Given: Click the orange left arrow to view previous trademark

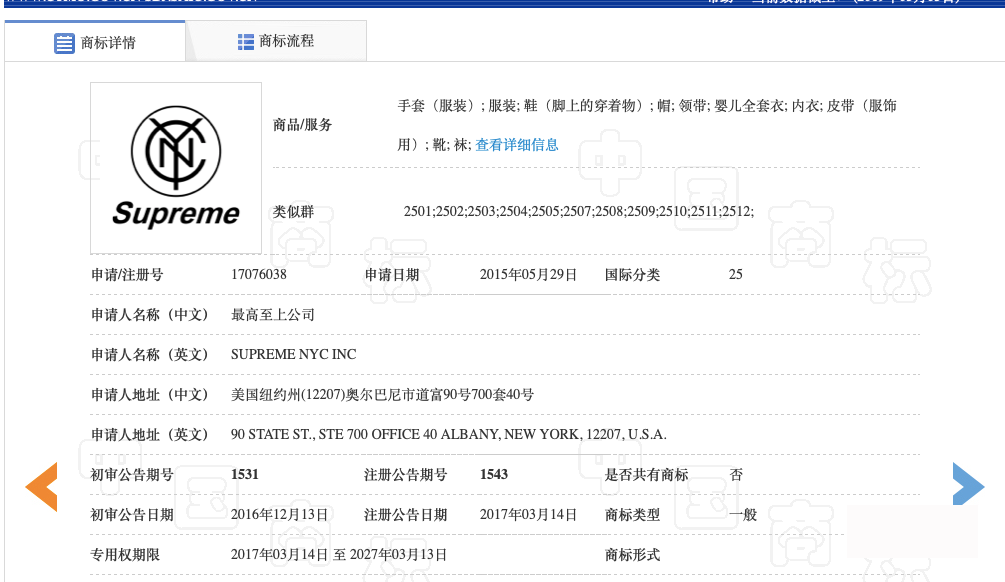Looking at the screenshot, I should [x=41, y=487].
